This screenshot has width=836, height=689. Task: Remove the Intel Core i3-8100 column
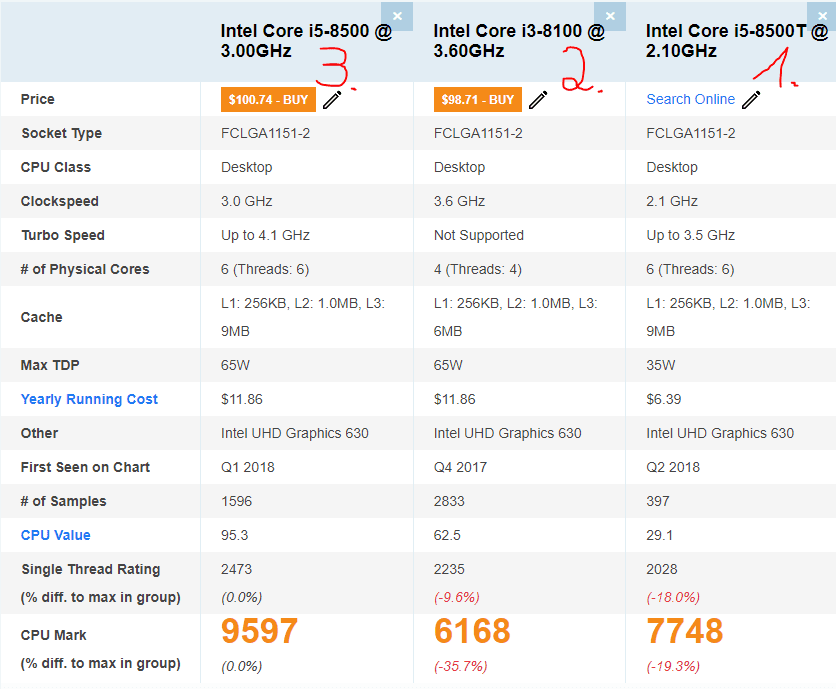[610, 16]
